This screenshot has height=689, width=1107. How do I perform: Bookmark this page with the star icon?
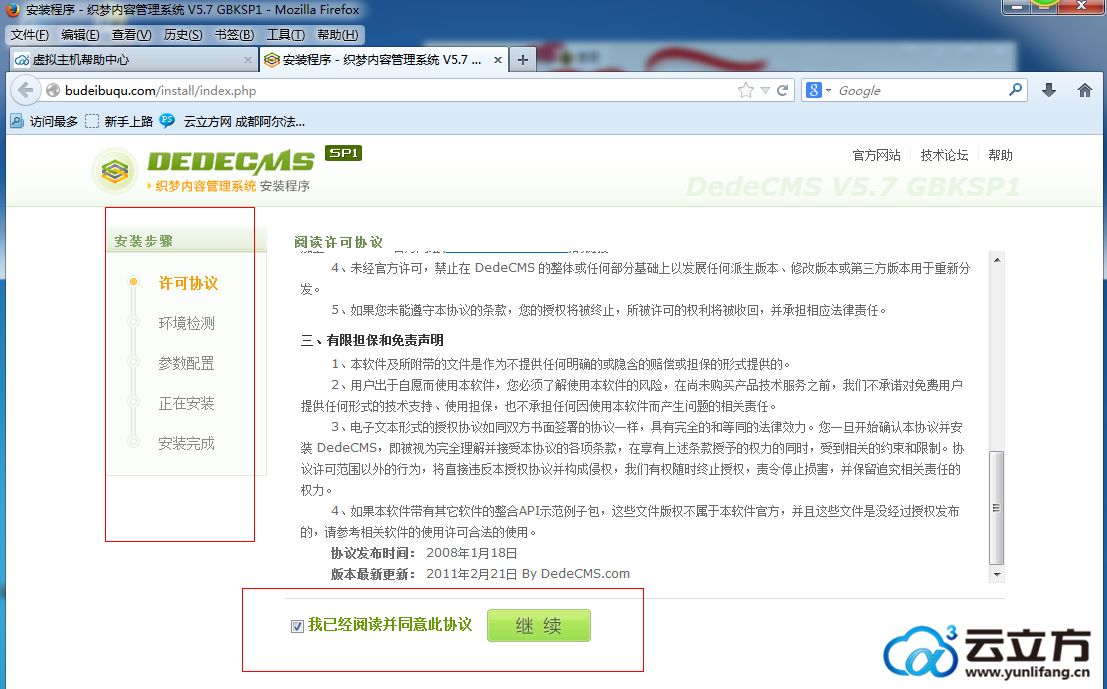coord(746,90)
